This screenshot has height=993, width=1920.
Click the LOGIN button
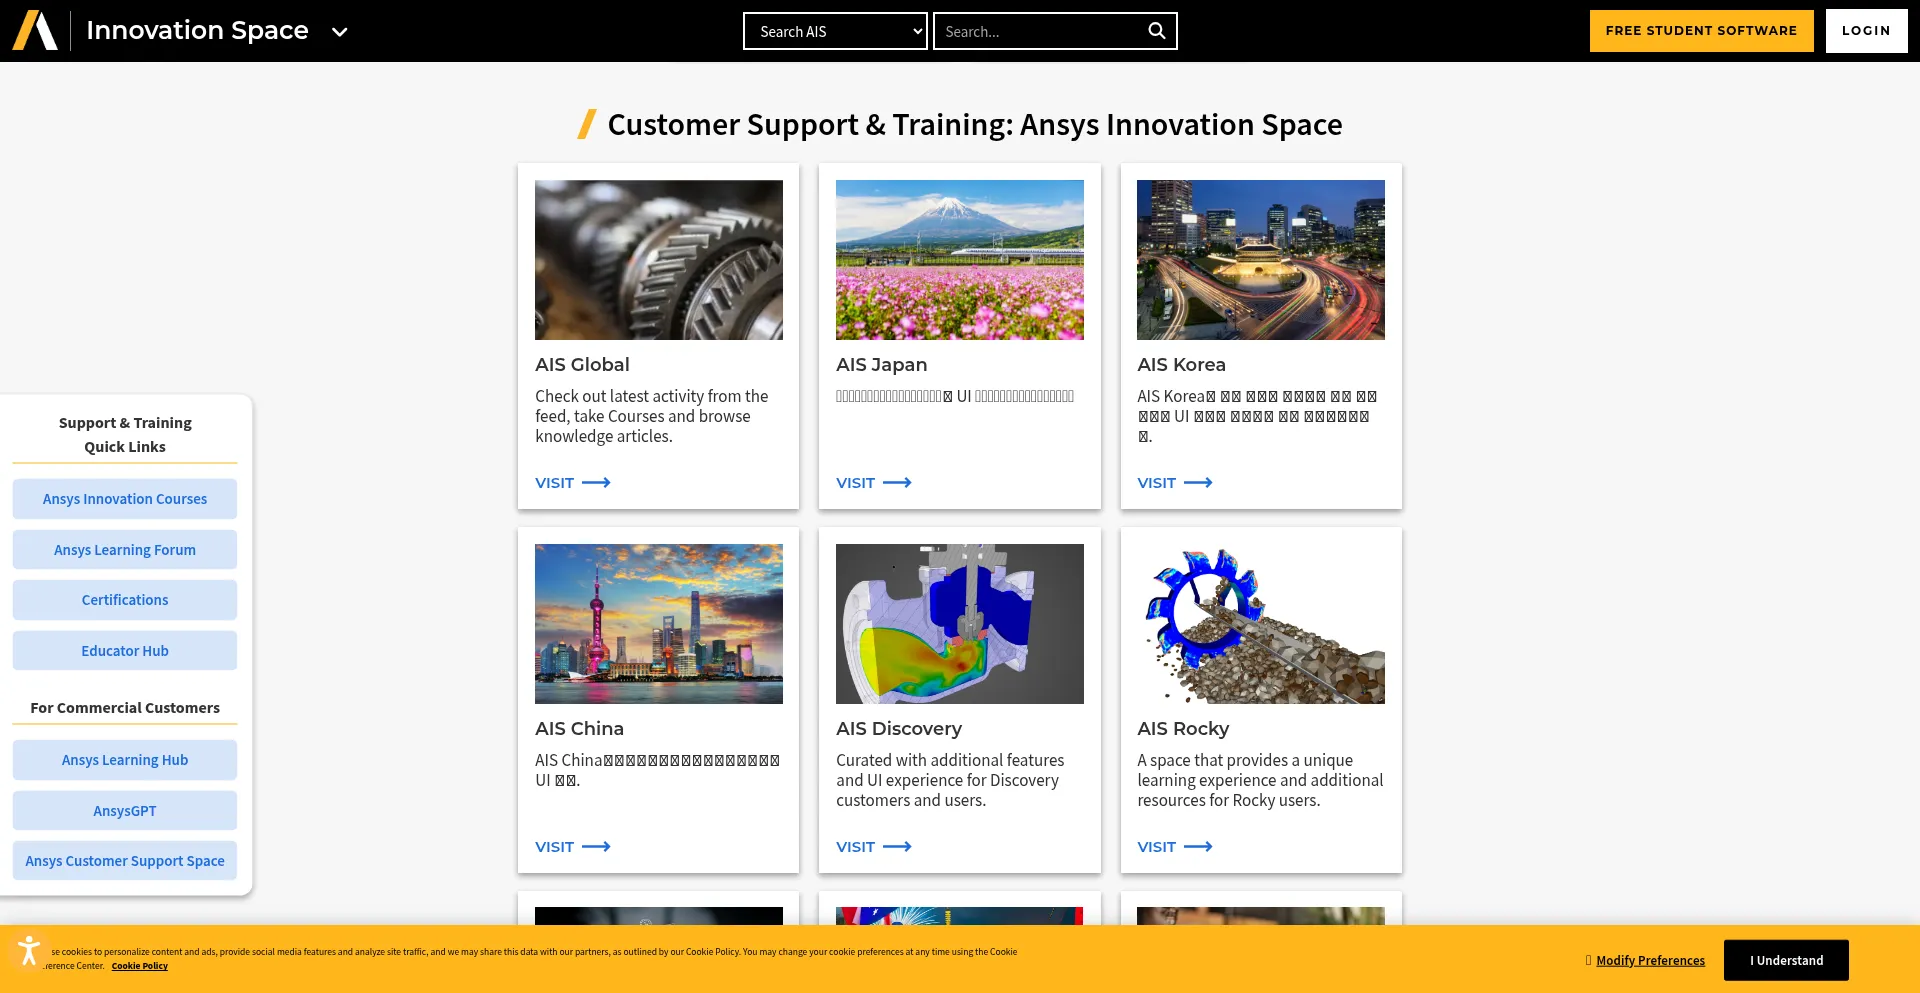pyautogui.click(x=1866, y=30)
